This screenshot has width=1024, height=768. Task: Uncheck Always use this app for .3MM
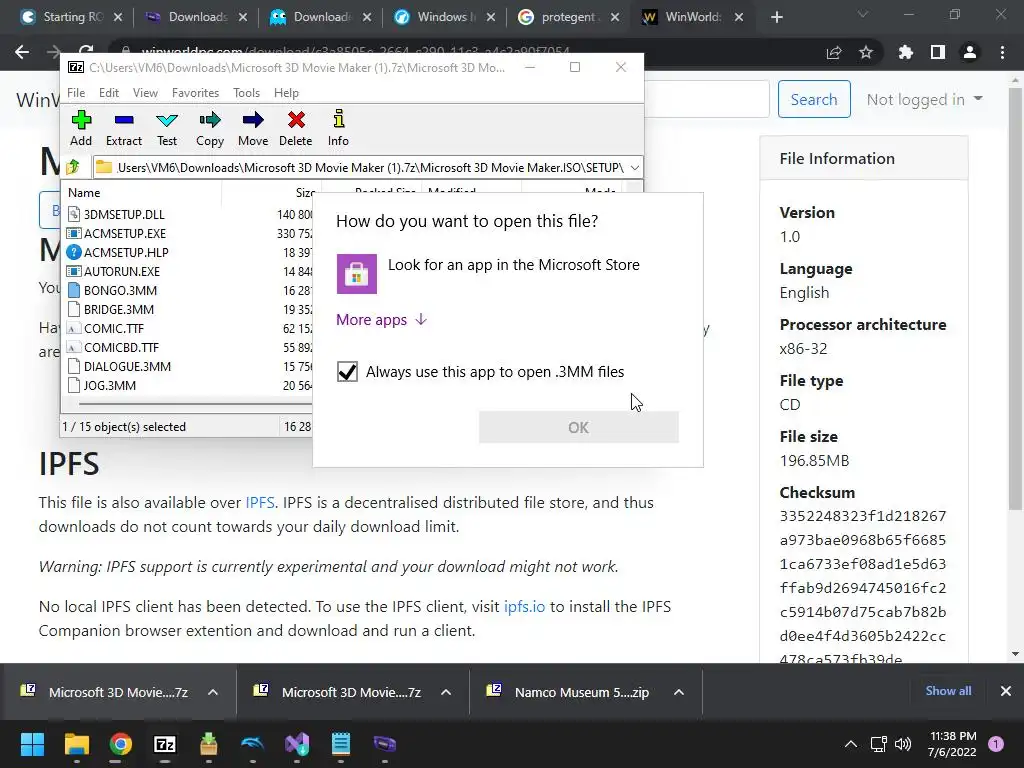point(347,372)
